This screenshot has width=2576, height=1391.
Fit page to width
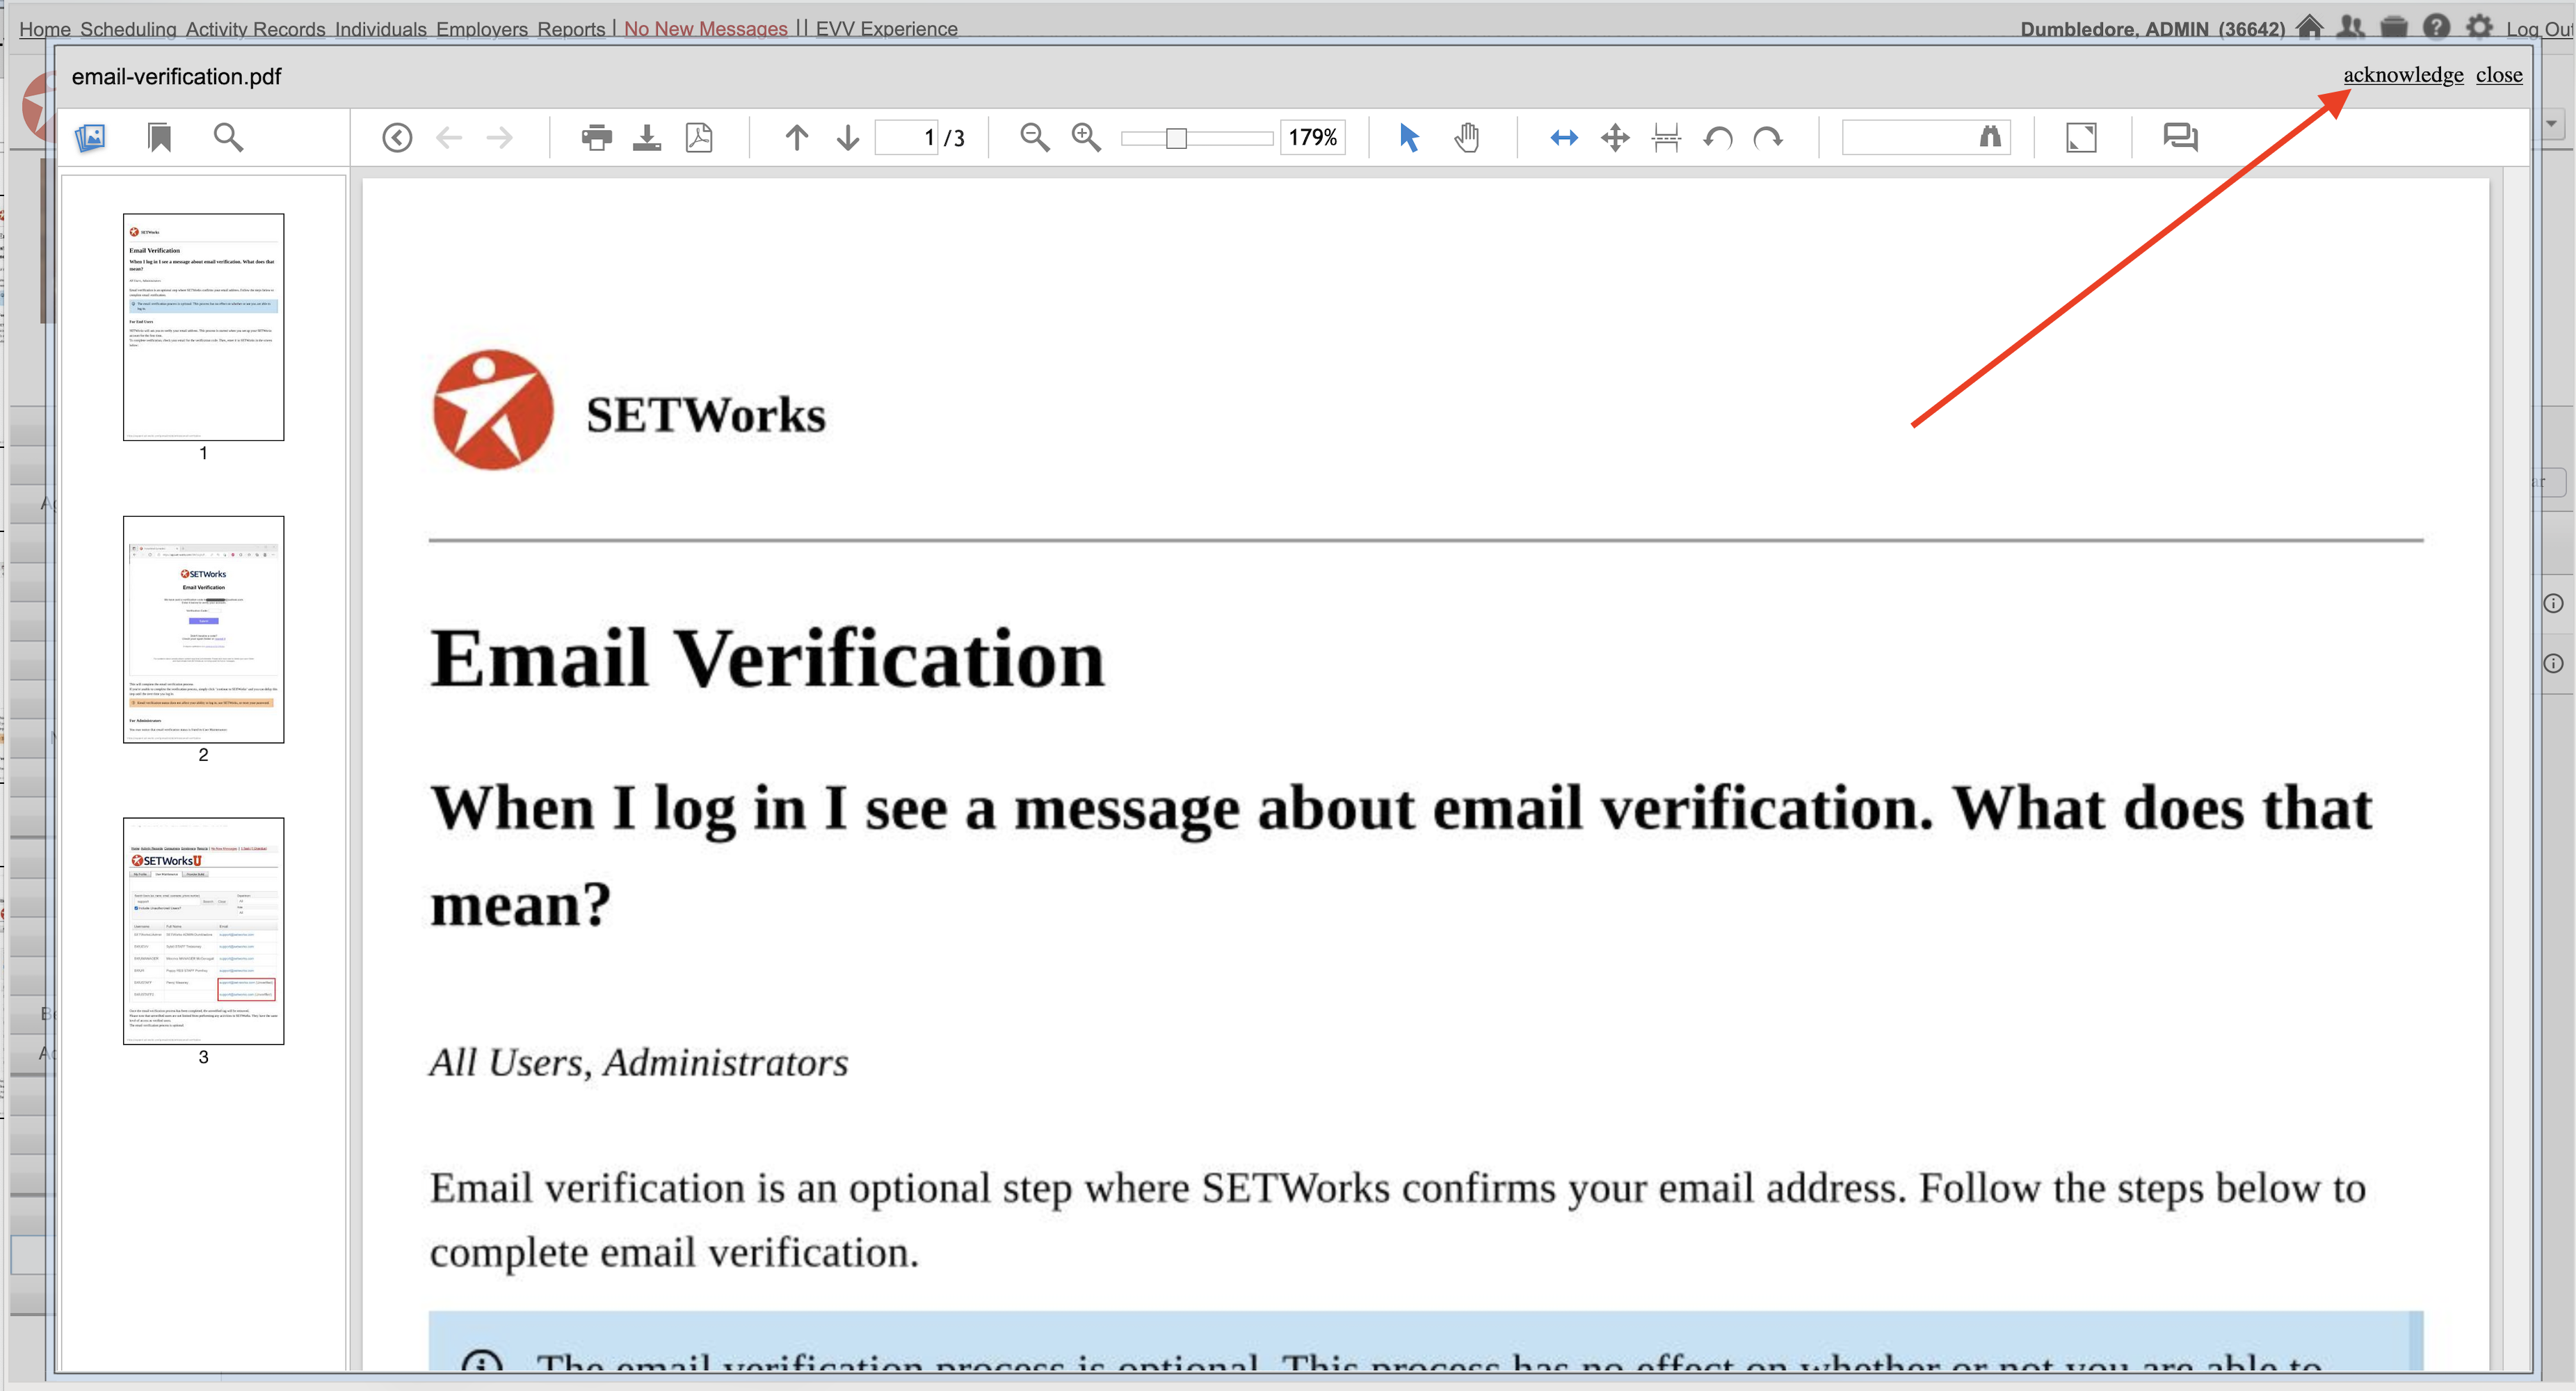1564,137
